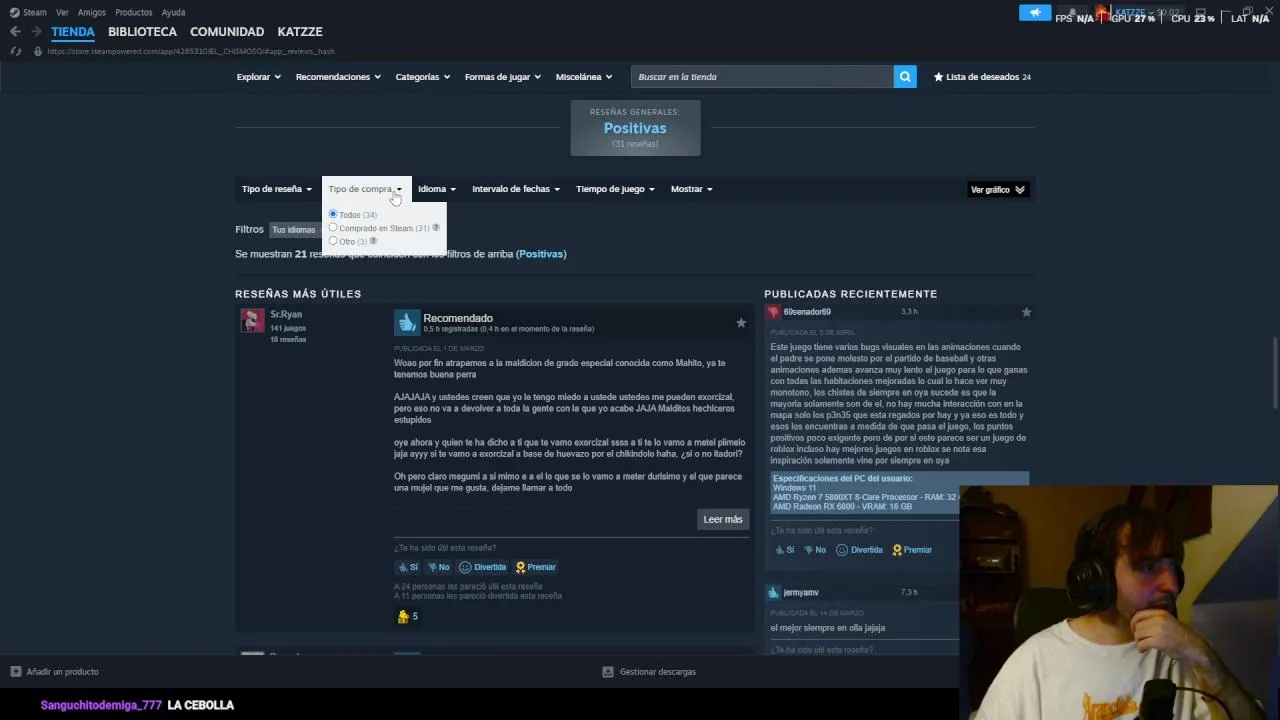This screenshot has height=720, width=1280.
Task: Go forward with the right arrow
Action: click(x=37, y=32)
